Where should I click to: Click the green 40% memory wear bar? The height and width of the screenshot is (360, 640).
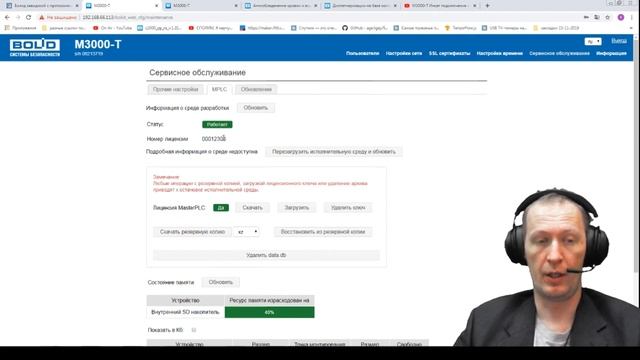click(269, 312)
